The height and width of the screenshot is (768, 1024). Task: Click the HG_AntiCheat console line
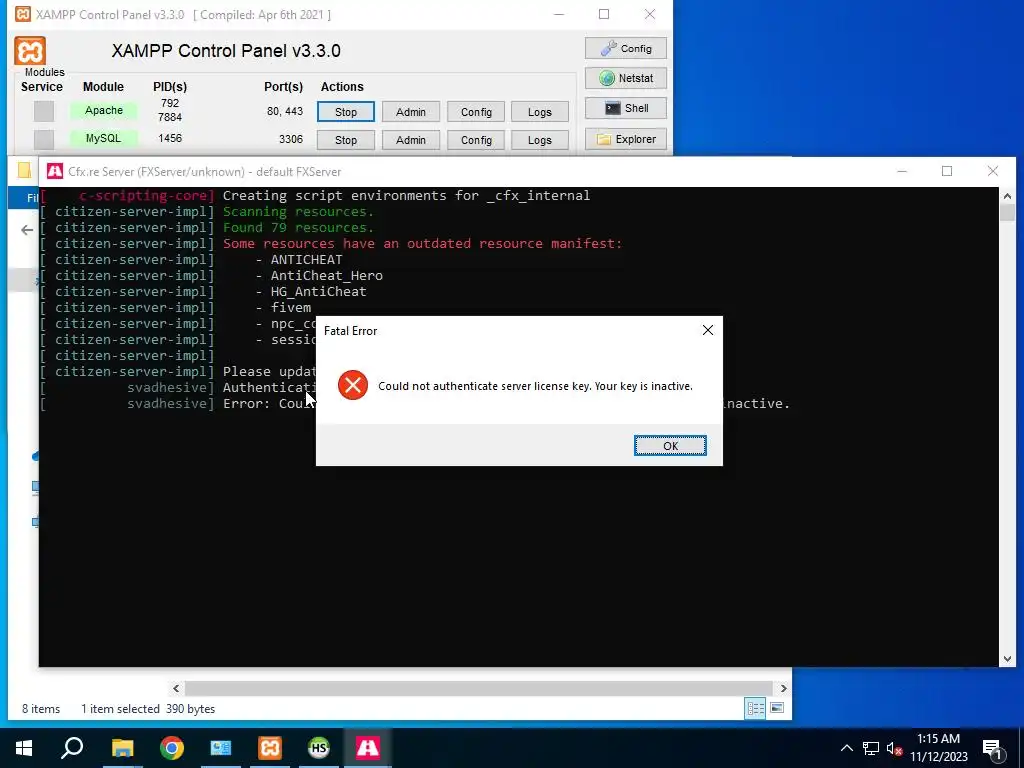[319, 291]
